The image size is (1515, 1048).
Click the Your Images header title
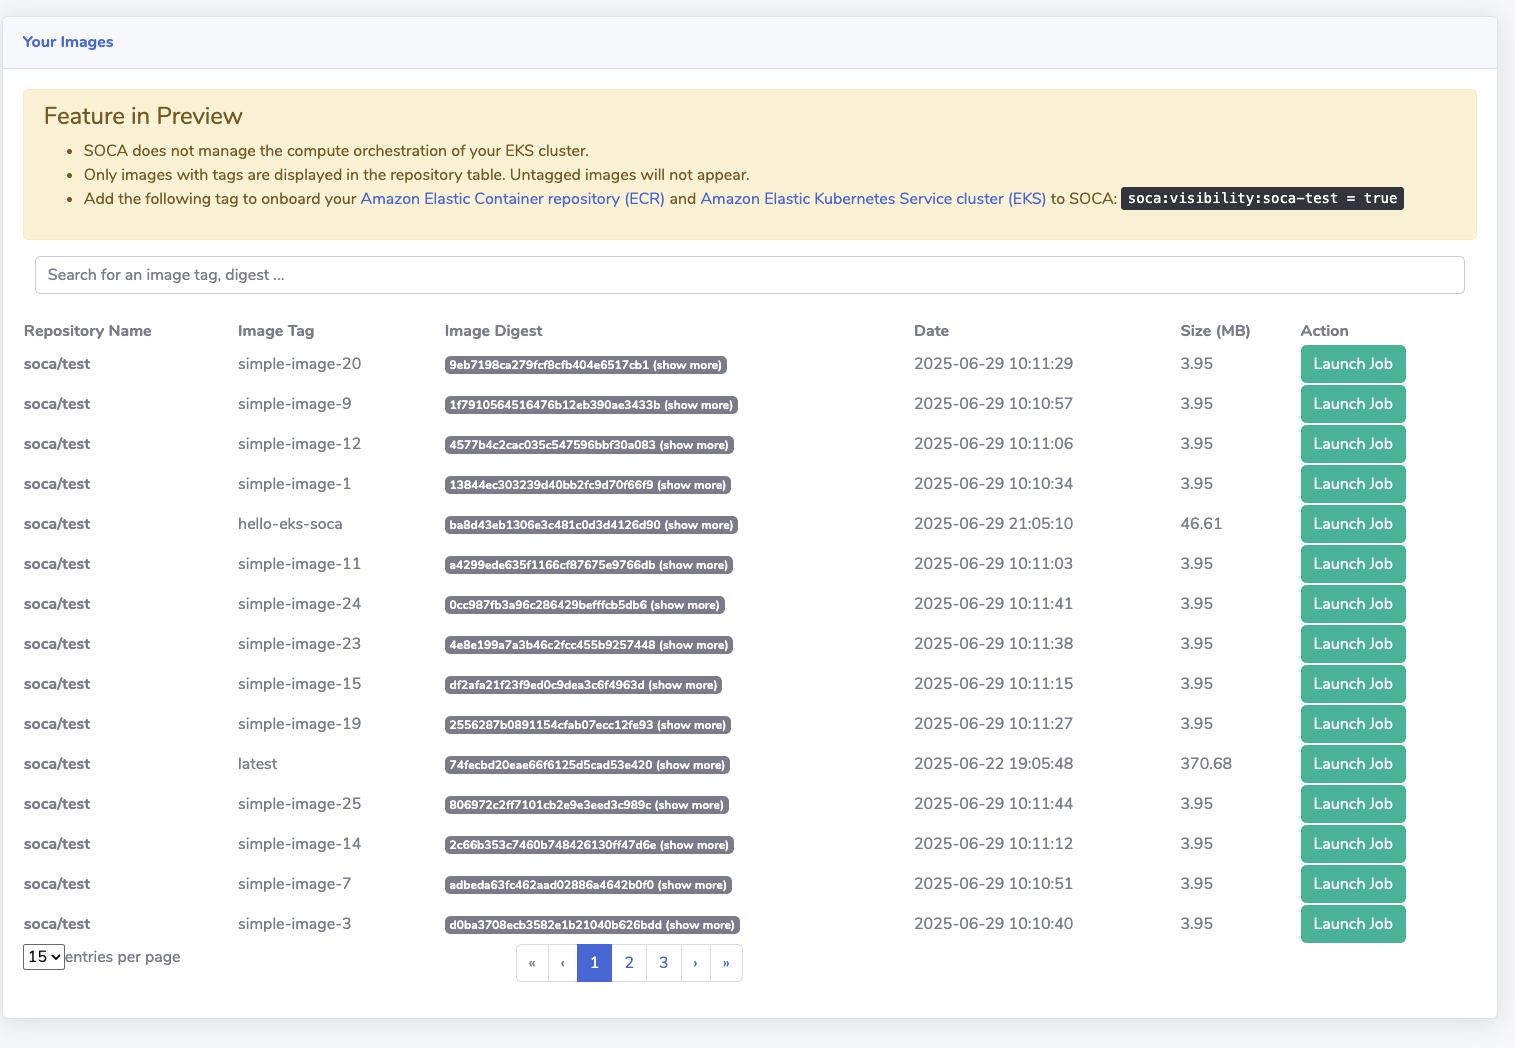[x=68, y=42]
